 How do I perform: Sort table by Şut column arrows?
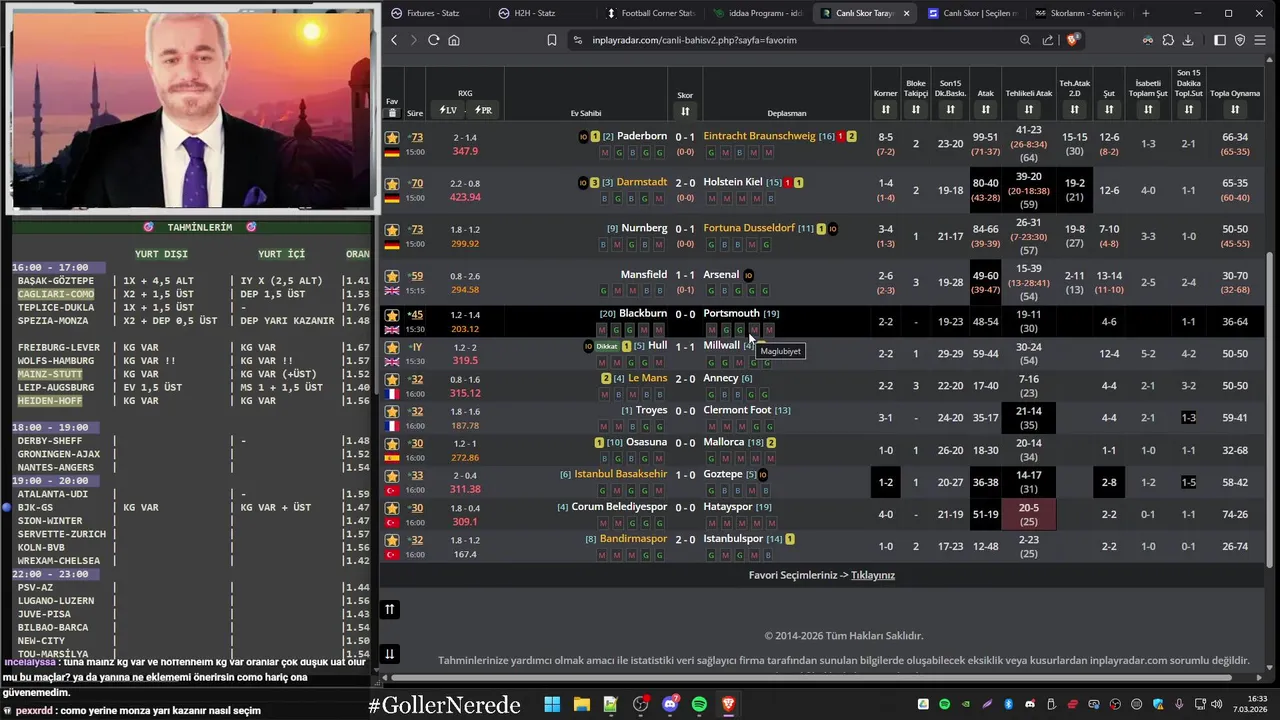point(1109,110)
